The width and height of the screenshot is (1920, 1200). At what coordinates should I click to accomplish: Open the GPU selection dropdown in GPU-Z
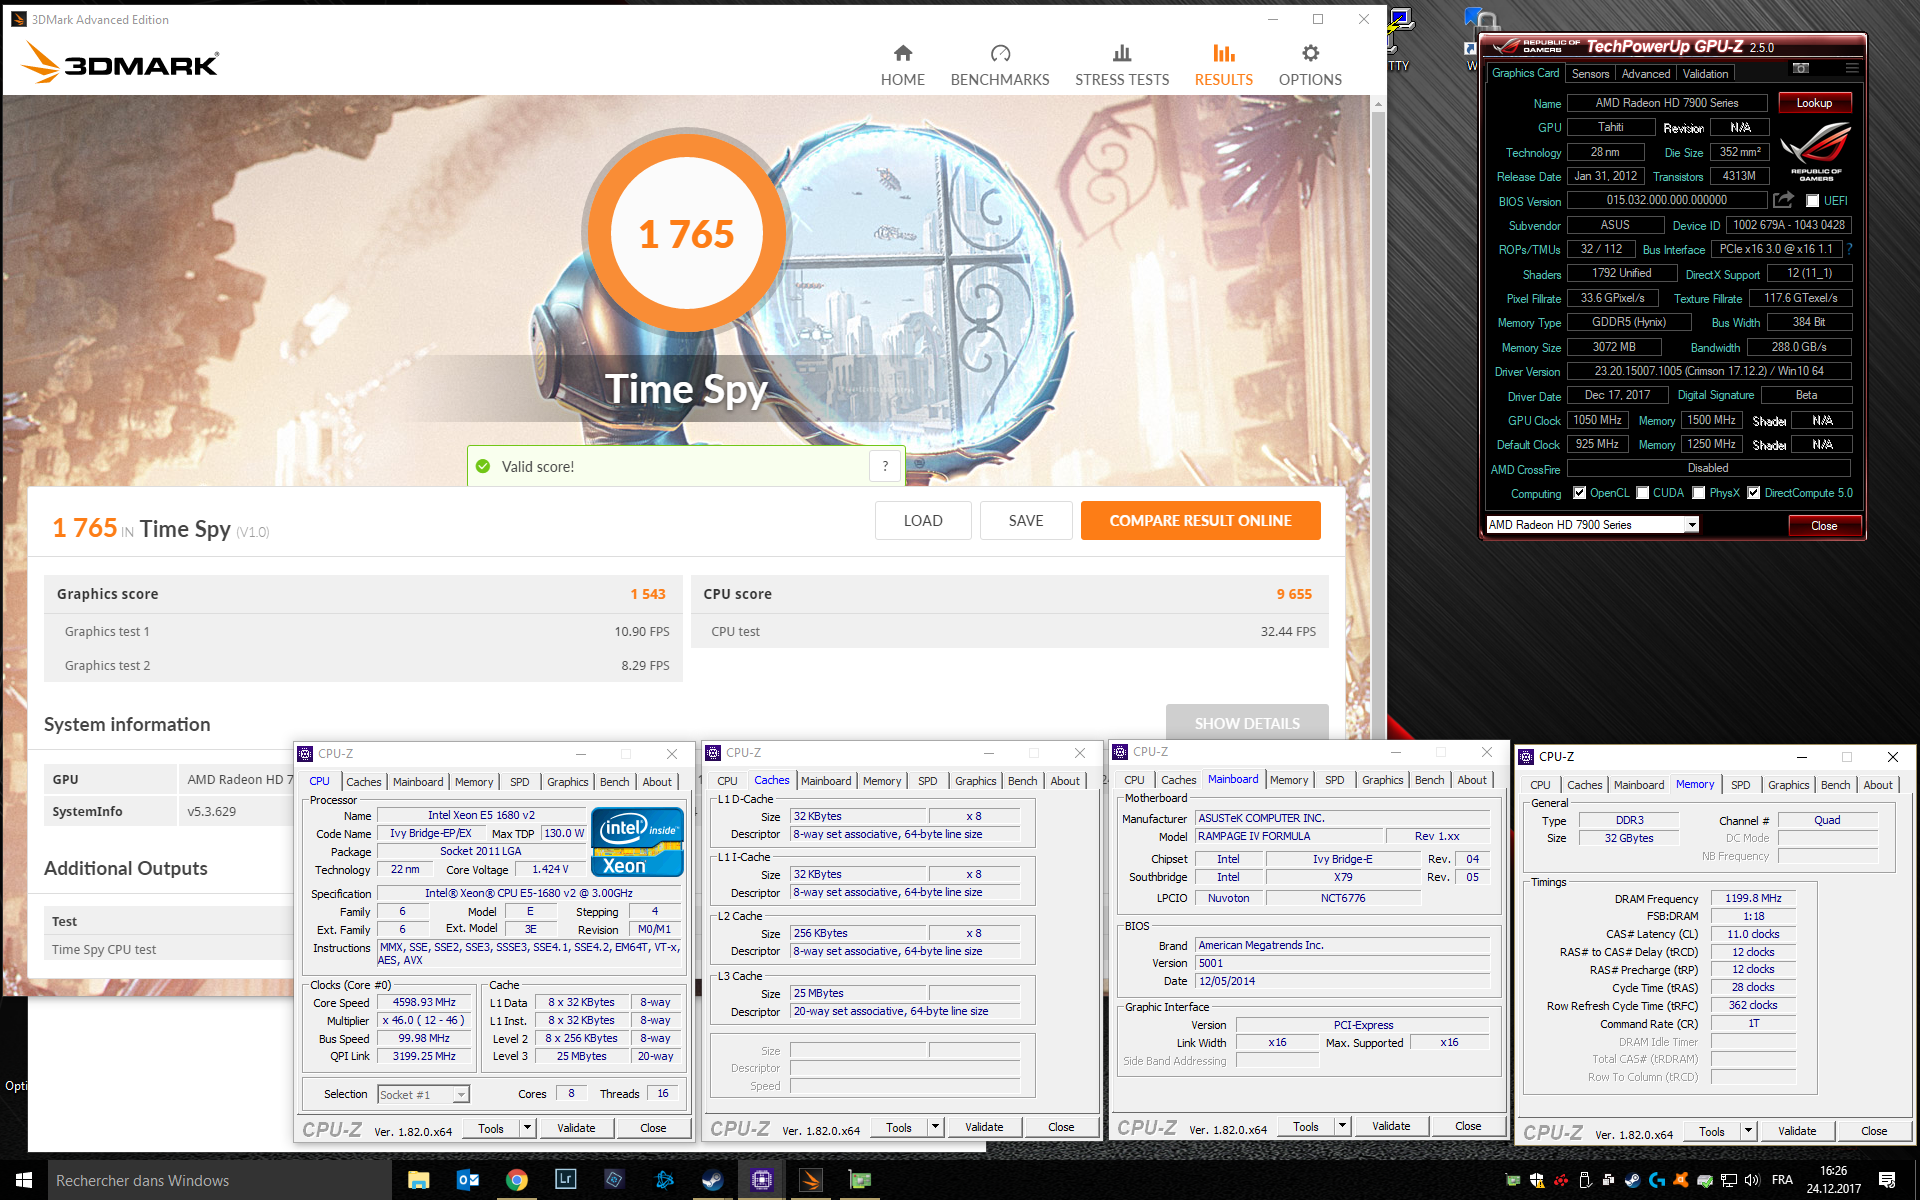pos(1692,525)
